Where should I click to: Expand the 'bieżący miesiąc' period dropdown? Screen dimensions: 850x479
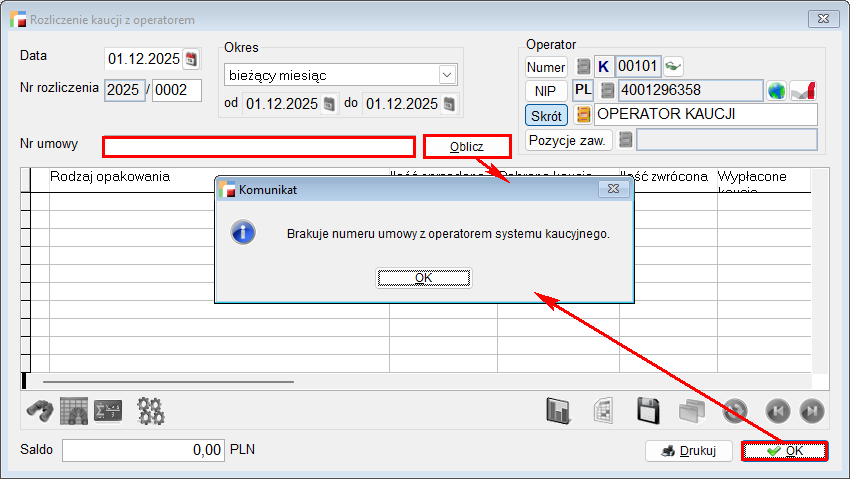[x=445, y=75]
